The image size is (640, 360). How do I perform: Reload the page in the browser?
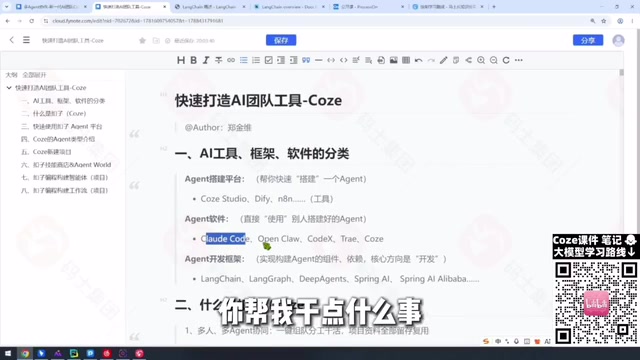click(x=31, y=21)
